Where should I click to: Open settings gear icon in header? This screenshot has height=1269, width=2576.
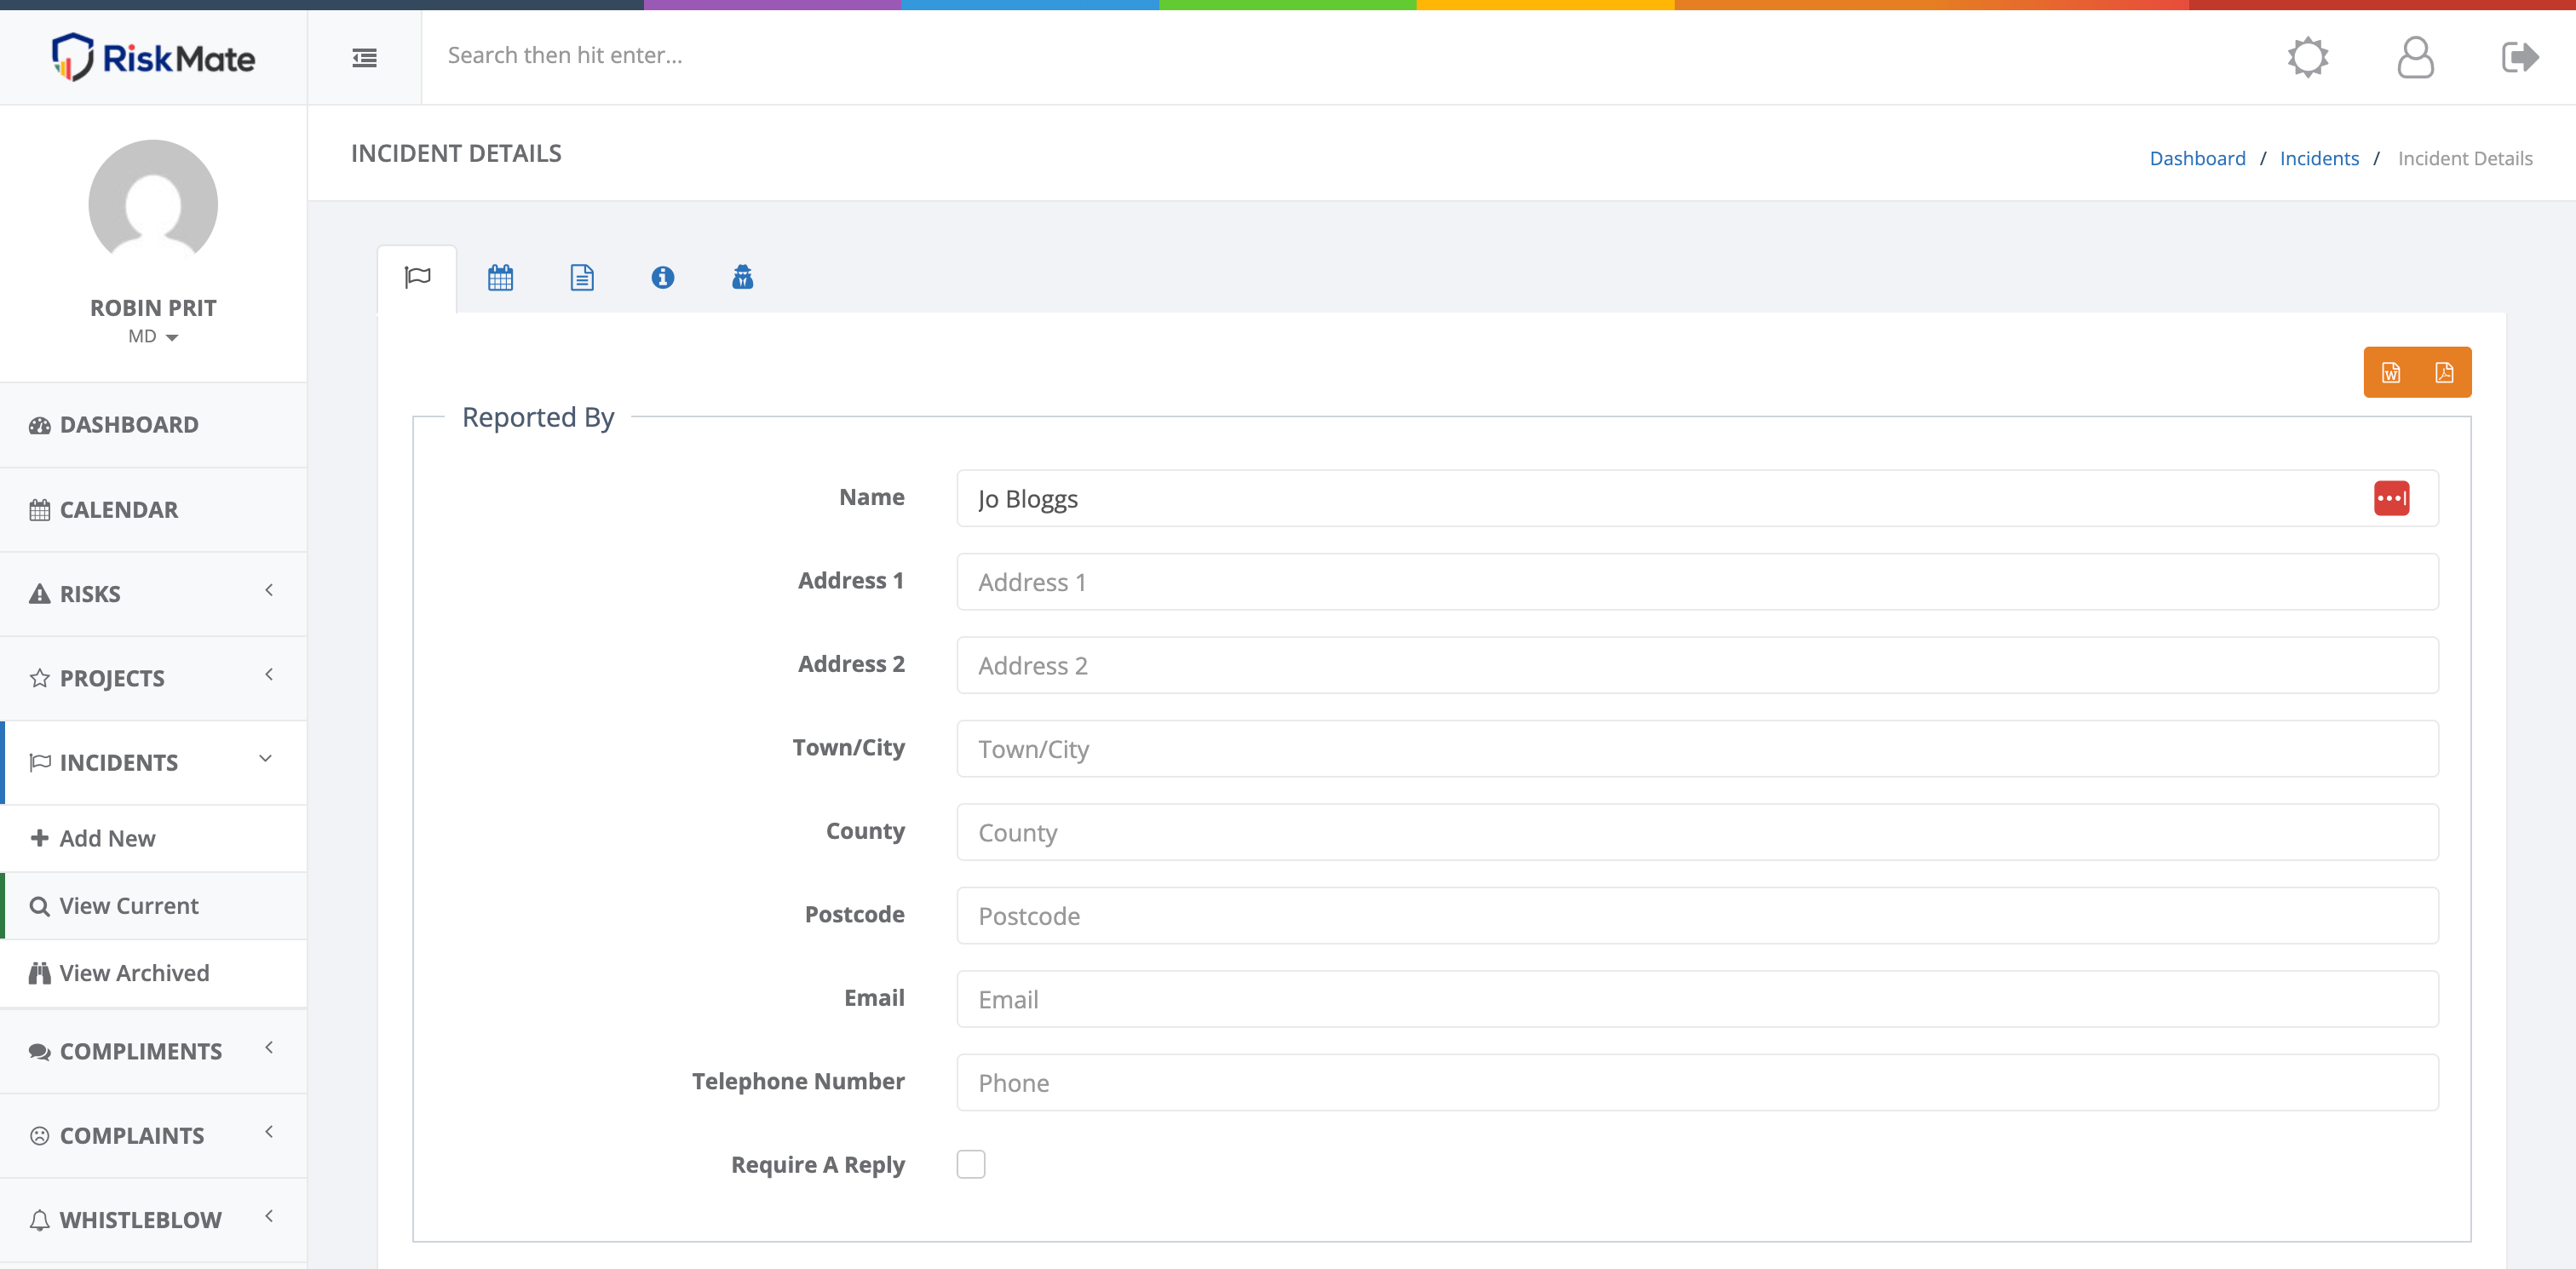coord(2308,57)
